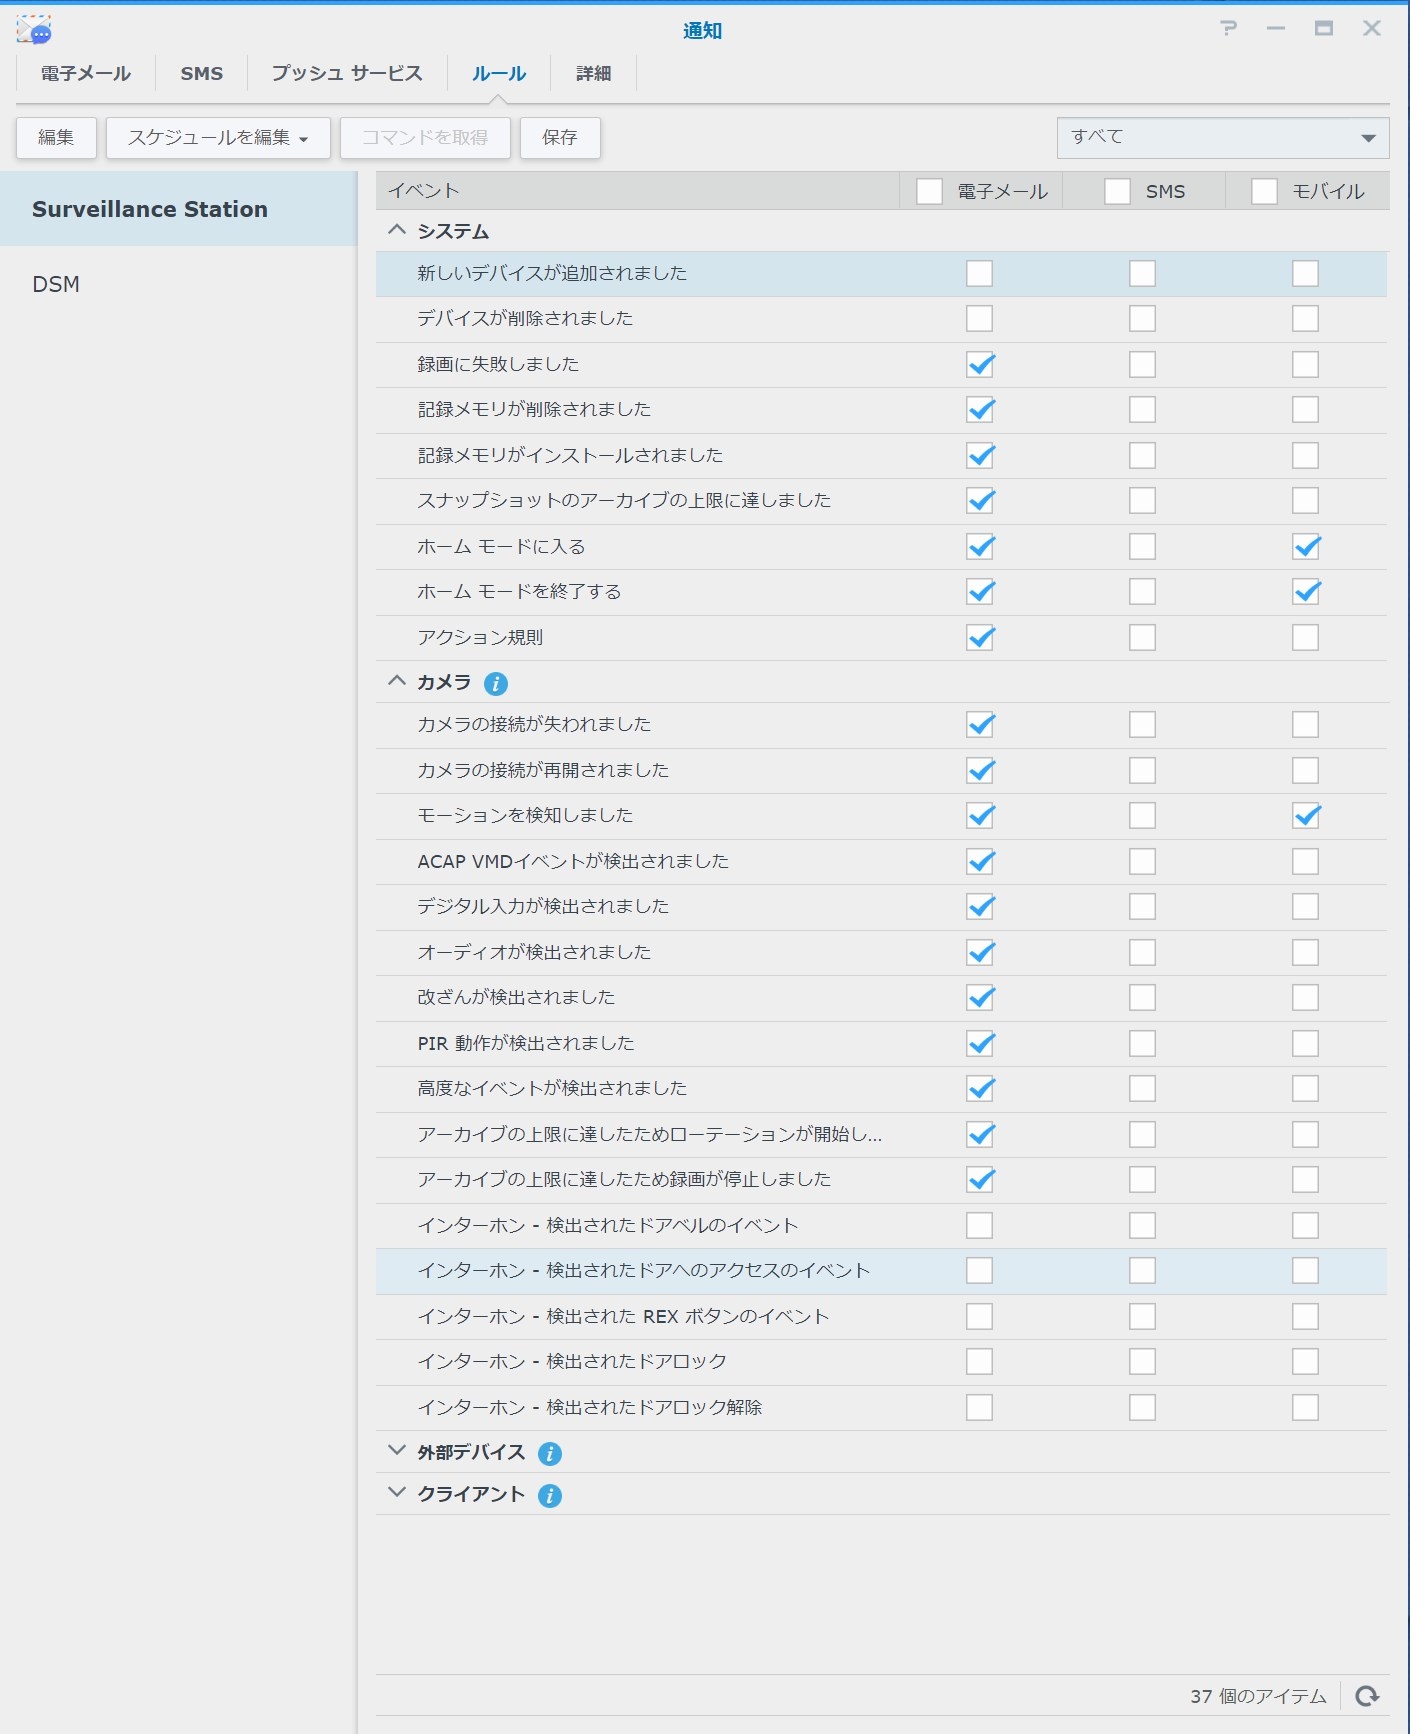Click the info icon beside クライアント
The height and width of the screenshot is (1734, 1410).
pyautogui.click(x=549, y=1495)
